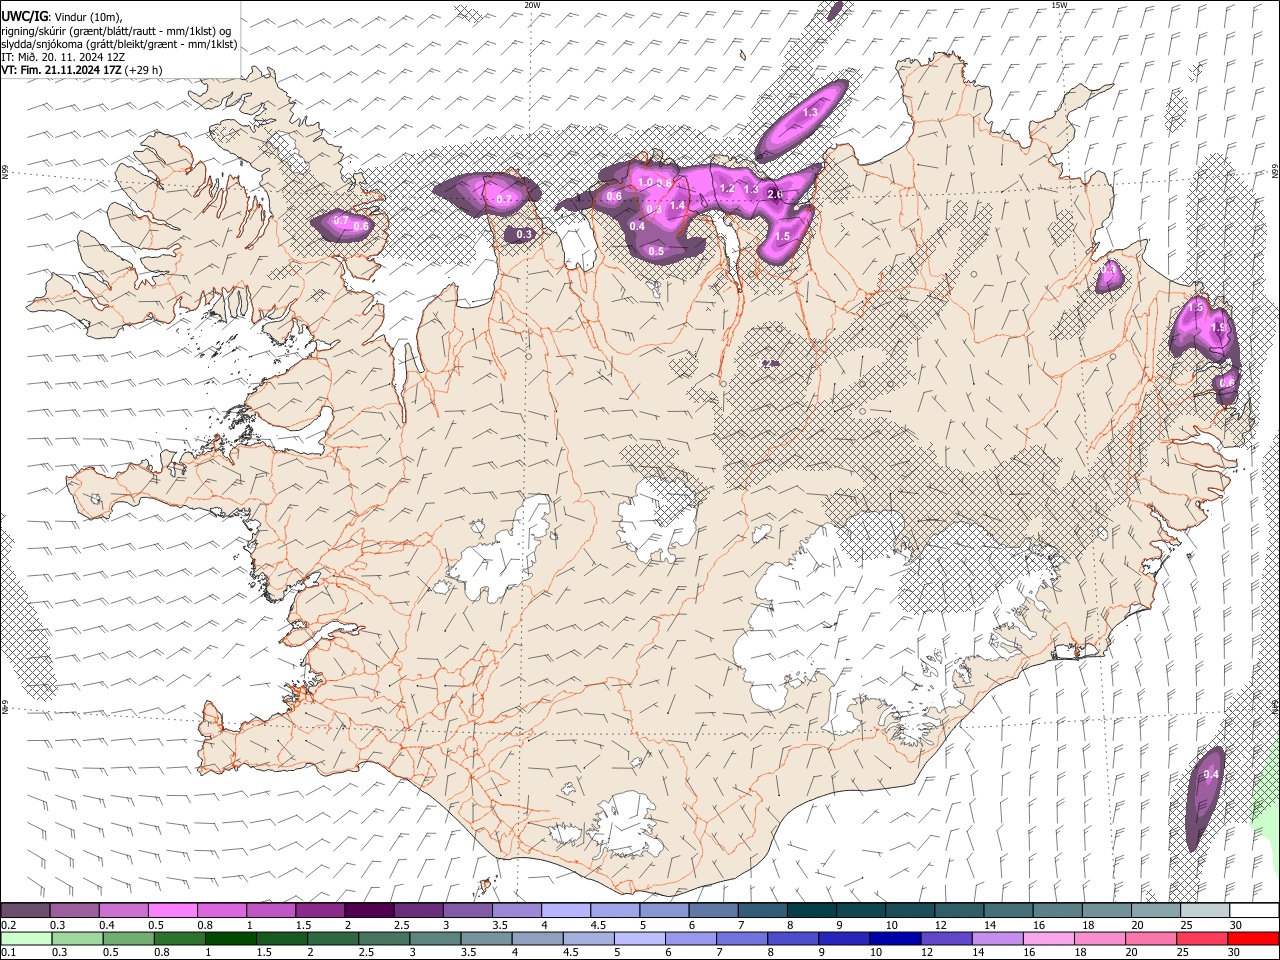This screenshot has height=960, width=1280.
Task: Pick the violet 12 swatch in the rain scale
Action: [946, 938]
